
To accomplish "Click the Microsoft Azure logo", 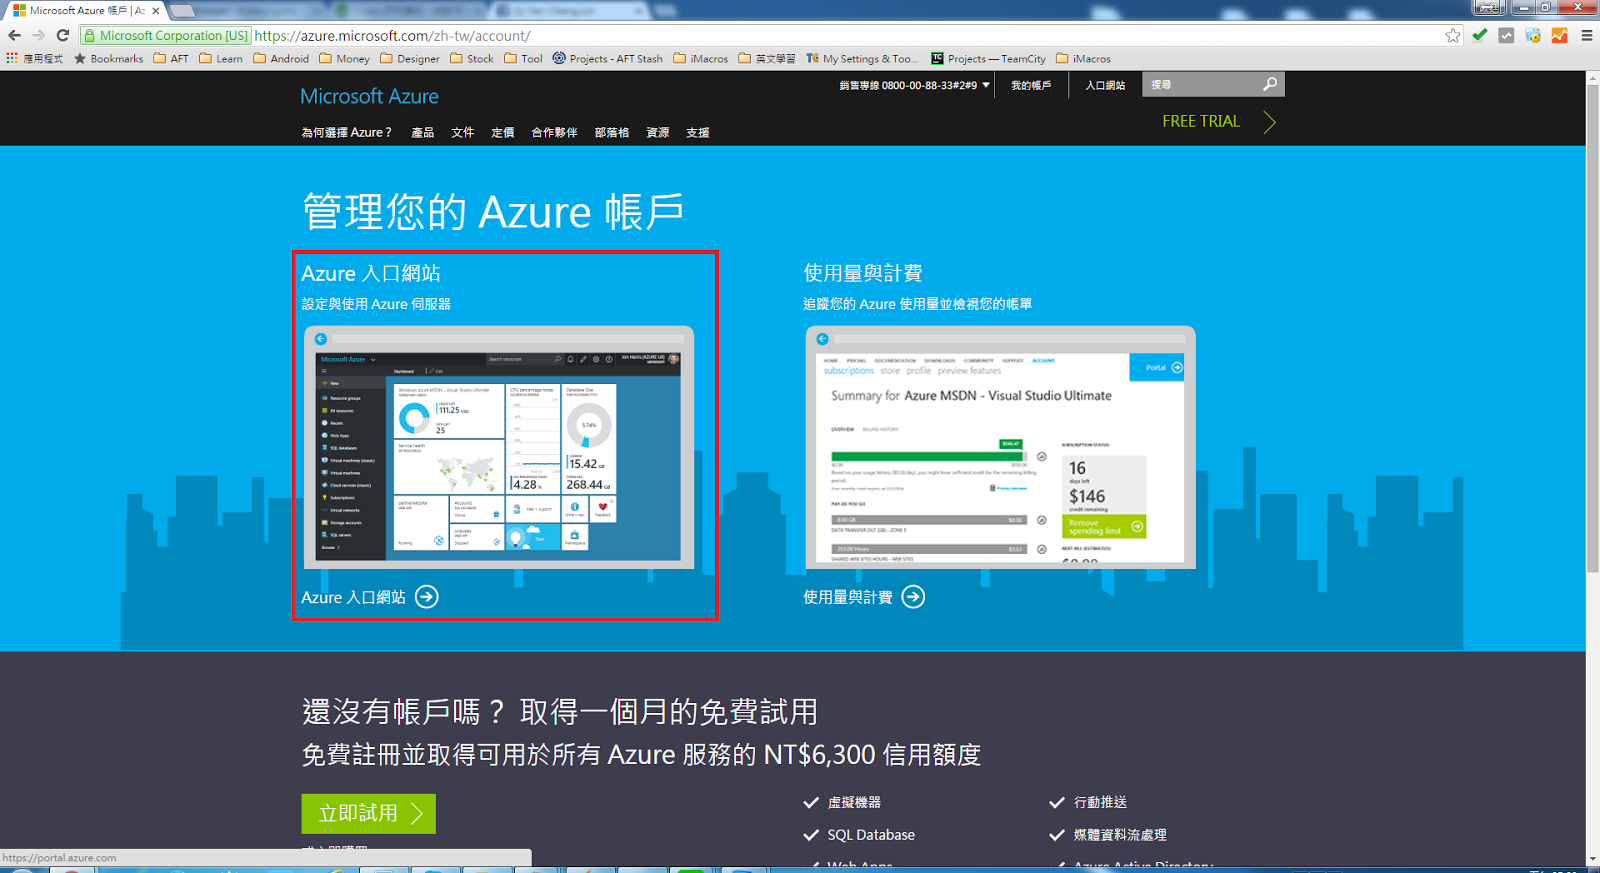I will click(370, 96).
